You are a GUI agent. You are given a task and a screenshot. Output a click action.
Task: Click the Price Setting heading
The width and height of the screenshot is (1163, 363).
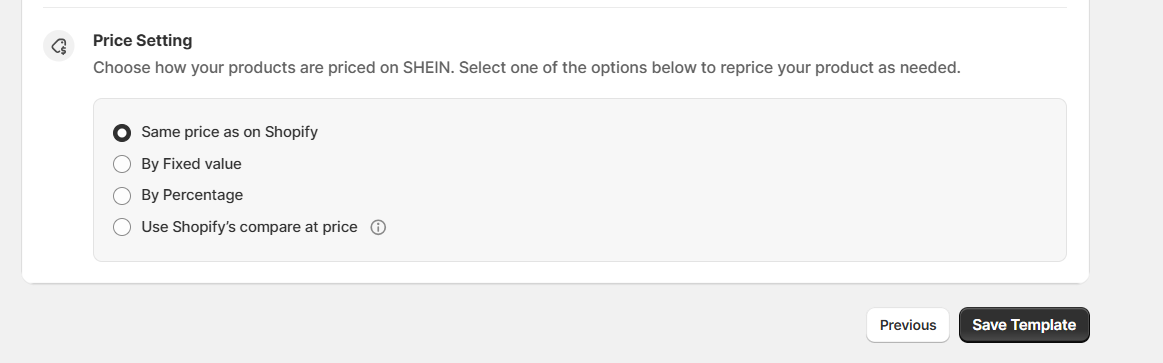(142, 41)
